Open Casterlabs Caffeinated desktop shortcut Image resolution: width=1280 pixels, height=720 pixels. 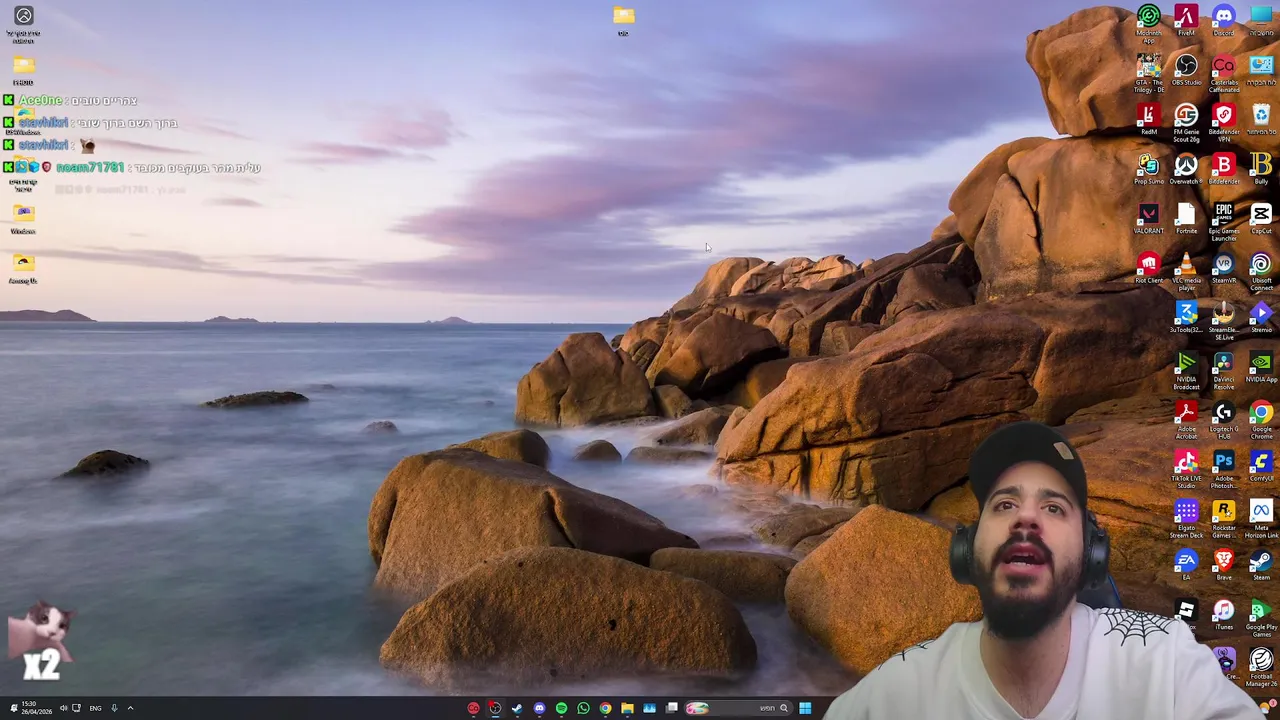(1224, 74)
